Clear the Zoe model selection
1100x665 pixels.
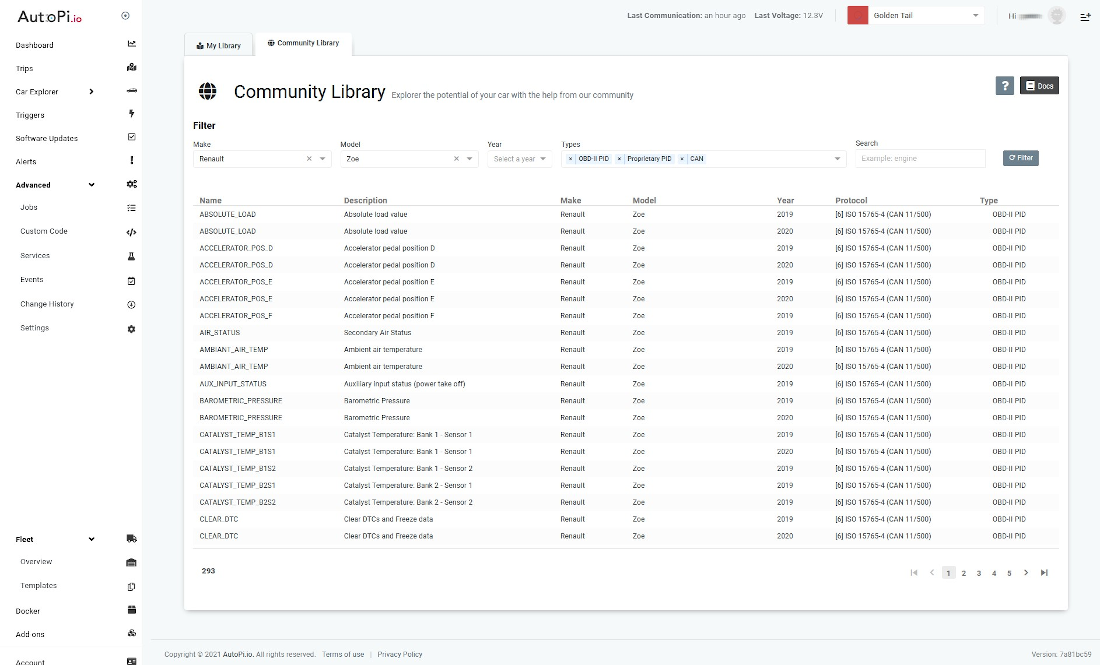[456, 159]
